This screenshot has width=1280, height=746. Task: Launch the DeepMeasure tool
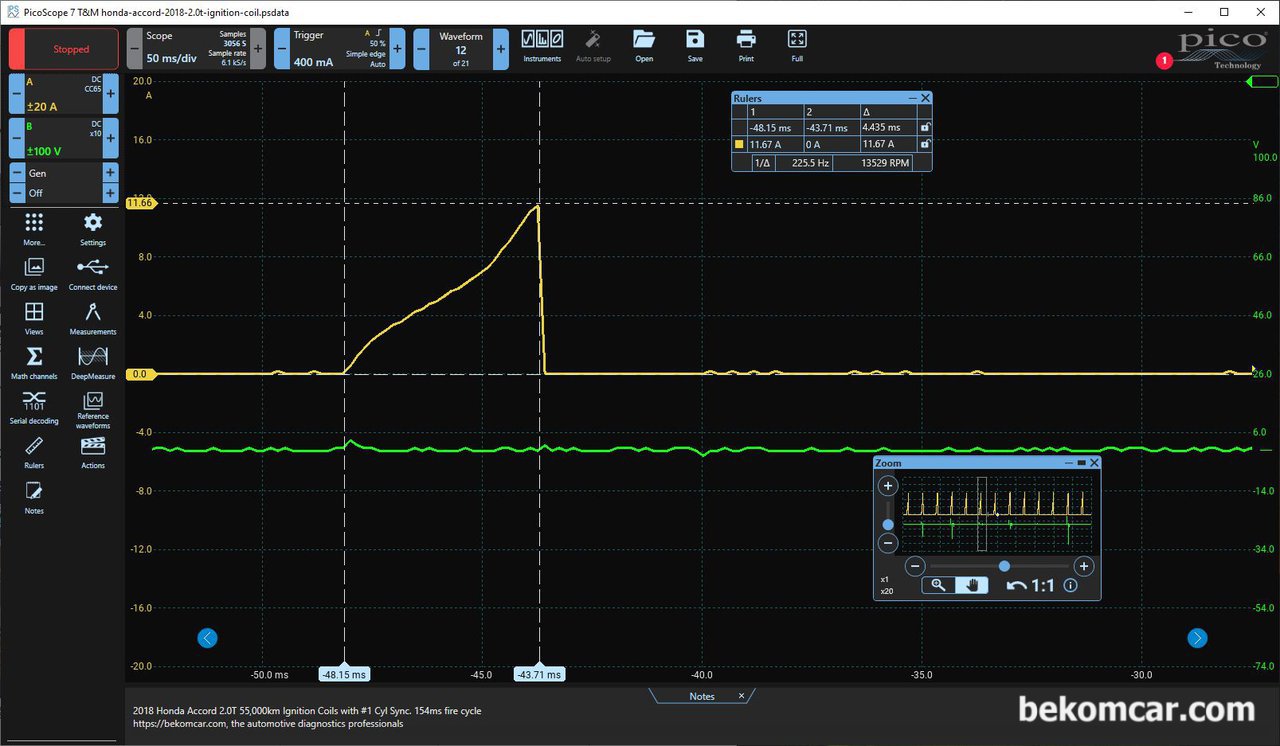[x=93, y=362]
